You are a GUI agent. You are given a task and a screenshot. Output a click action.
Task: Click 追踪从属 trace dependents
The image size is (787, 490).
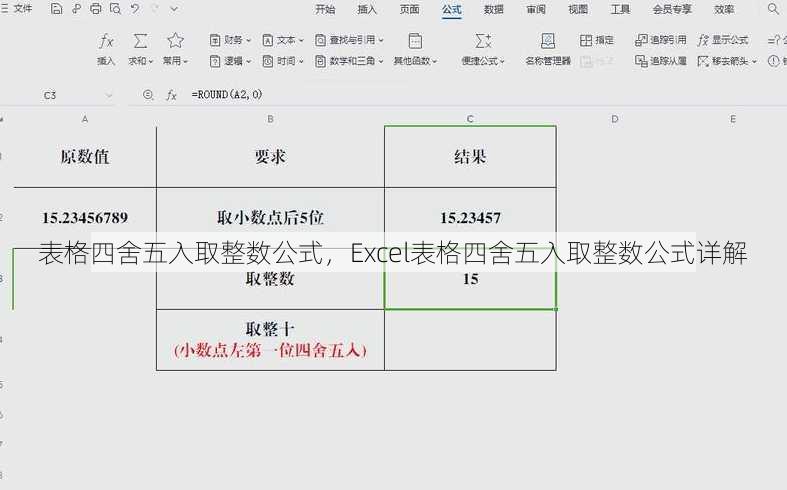tap(661, 61)
